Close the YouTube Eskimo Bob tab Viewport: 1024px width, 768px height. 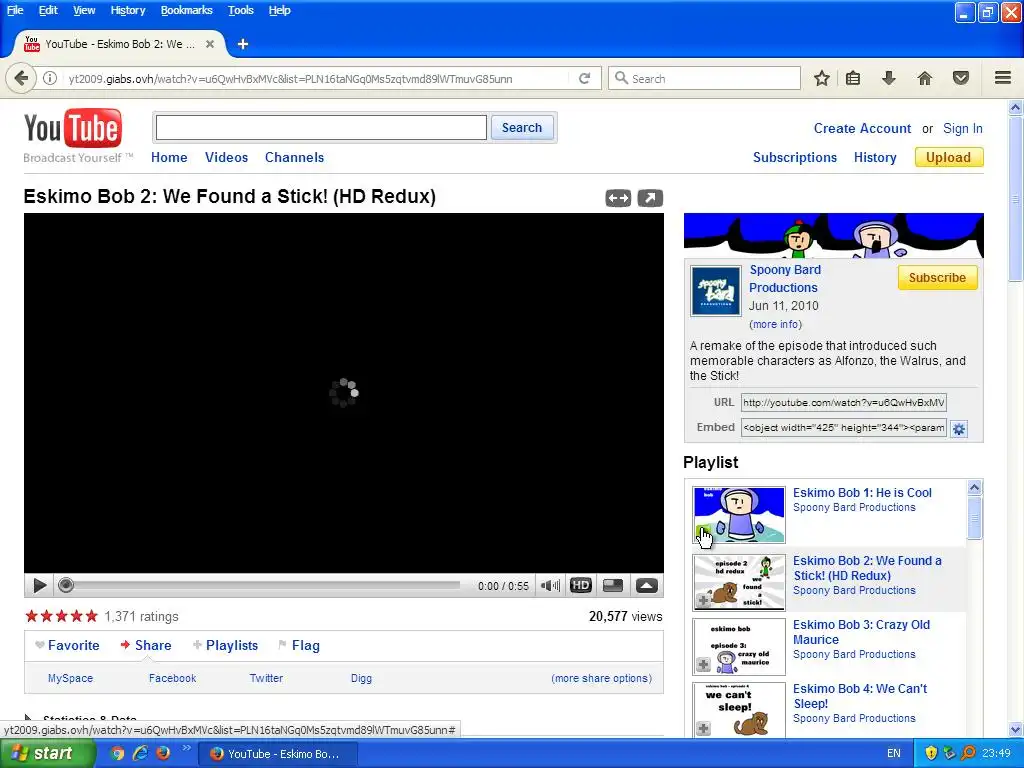tap(210, 44)
